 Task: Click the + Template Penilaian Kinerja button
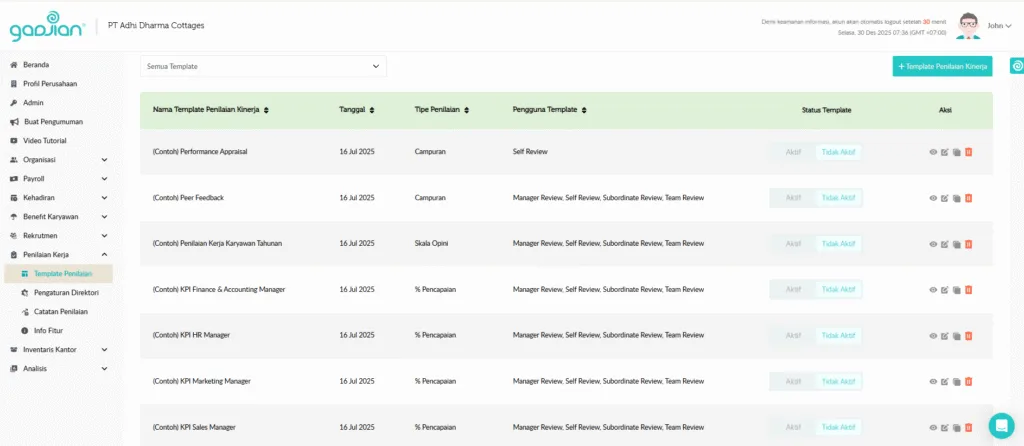[x=942, y=66]
